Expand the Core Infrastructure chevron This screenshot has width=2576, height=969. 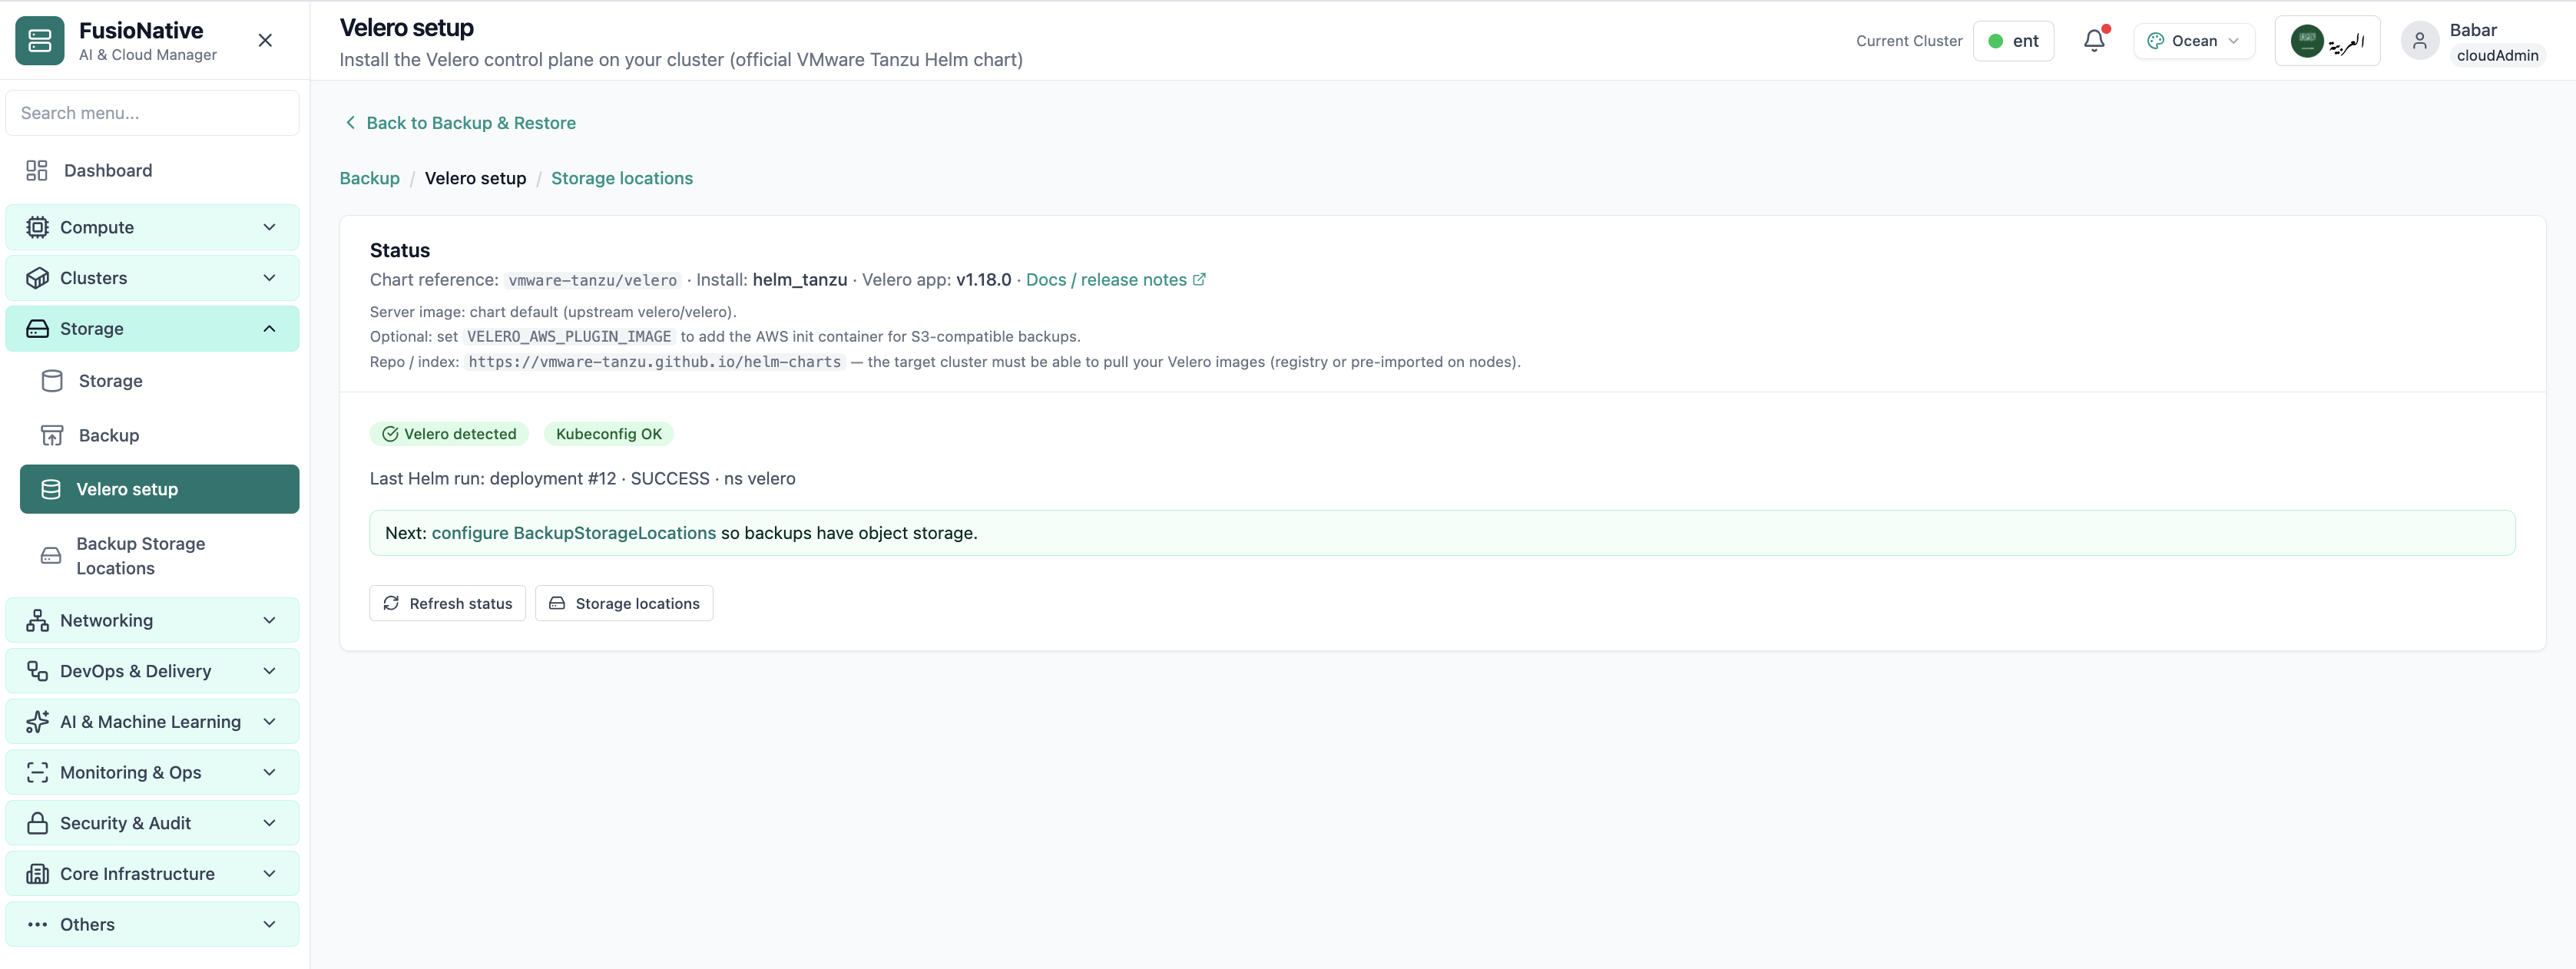(269, 874)
